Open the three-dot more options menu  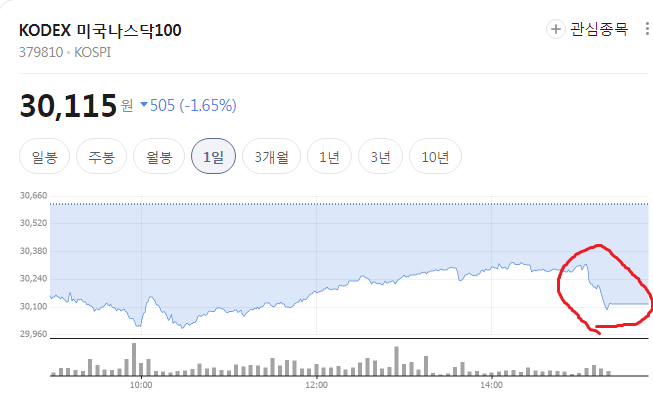[647, 29]
